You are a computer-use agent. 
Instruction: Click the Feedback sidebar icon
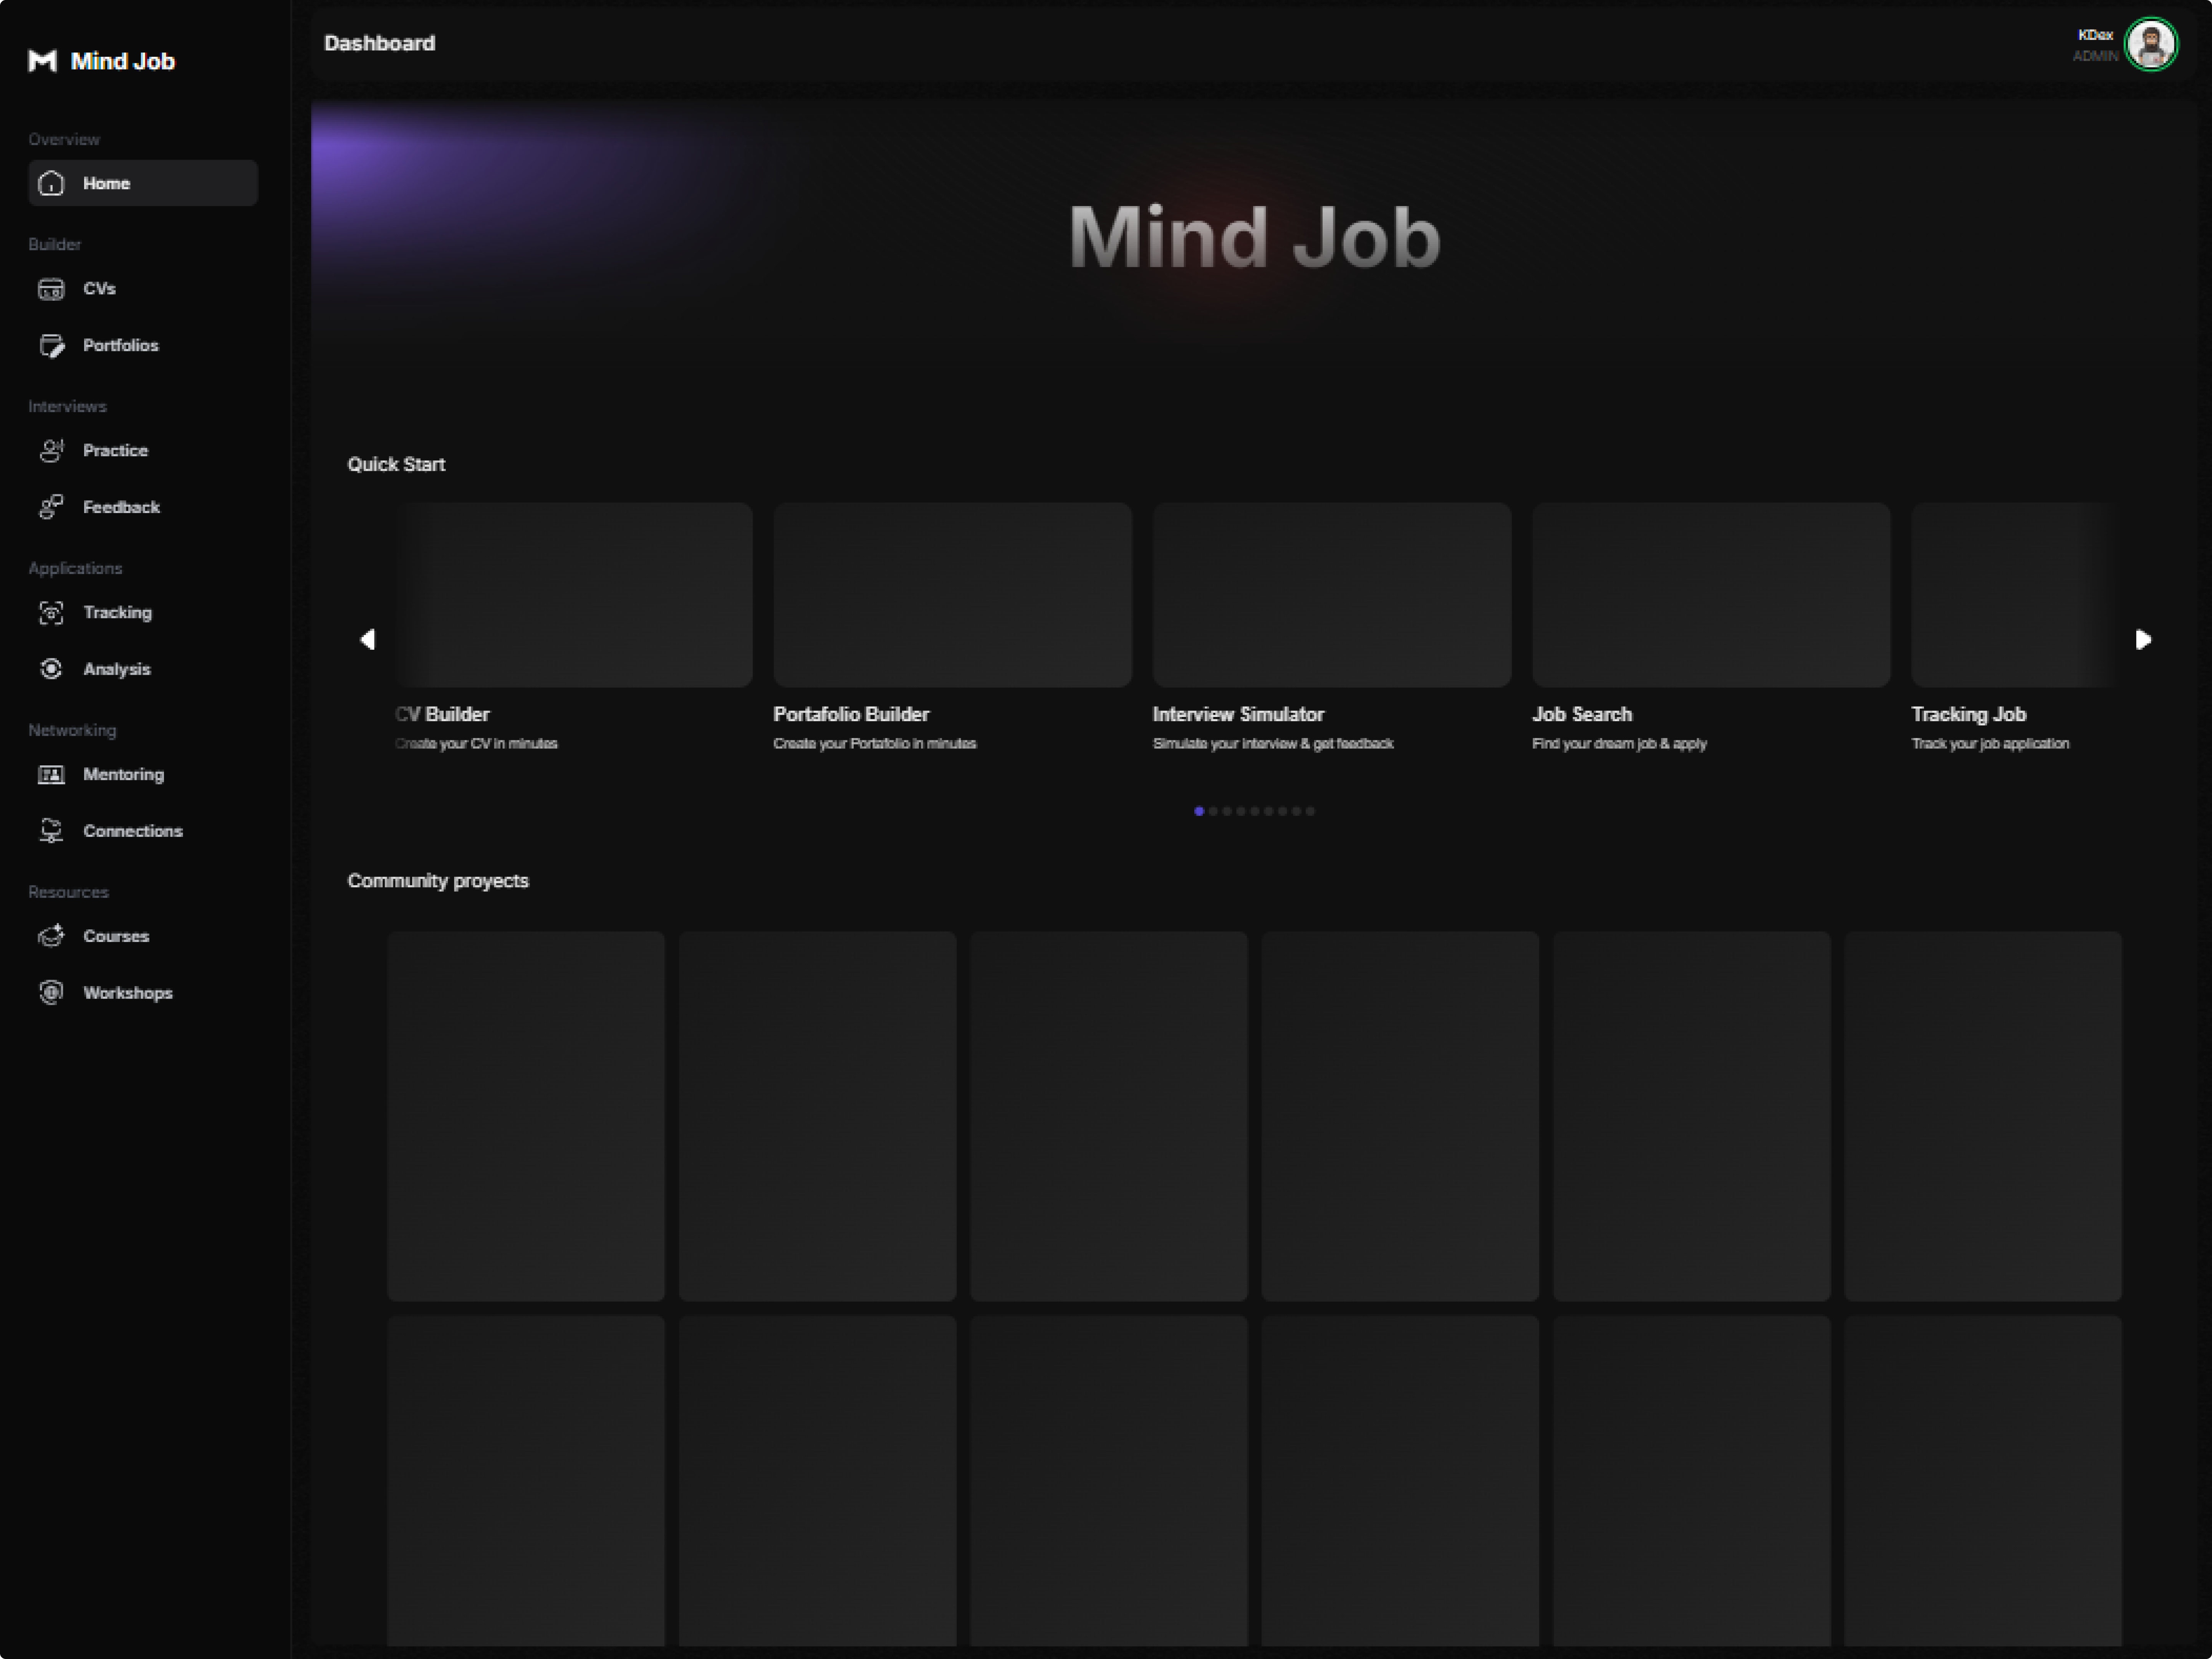(51, 507)
